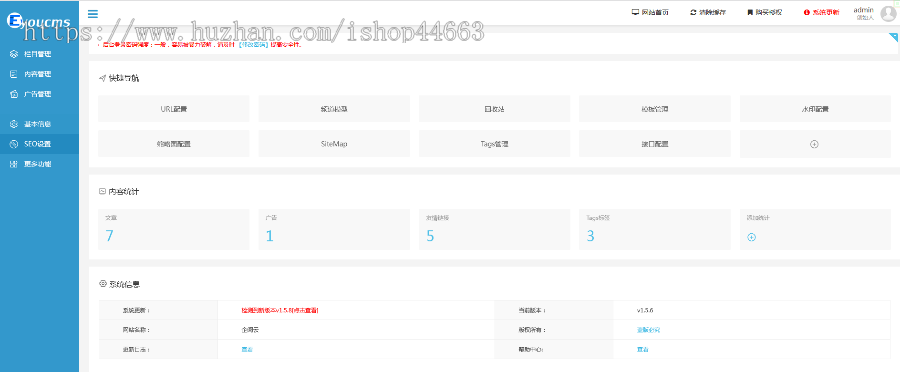Image resolution: width=900 pixels, height=372 pixels.
Task: Open 基本信息 in the sidebar
Action: [x=38, y=124]
